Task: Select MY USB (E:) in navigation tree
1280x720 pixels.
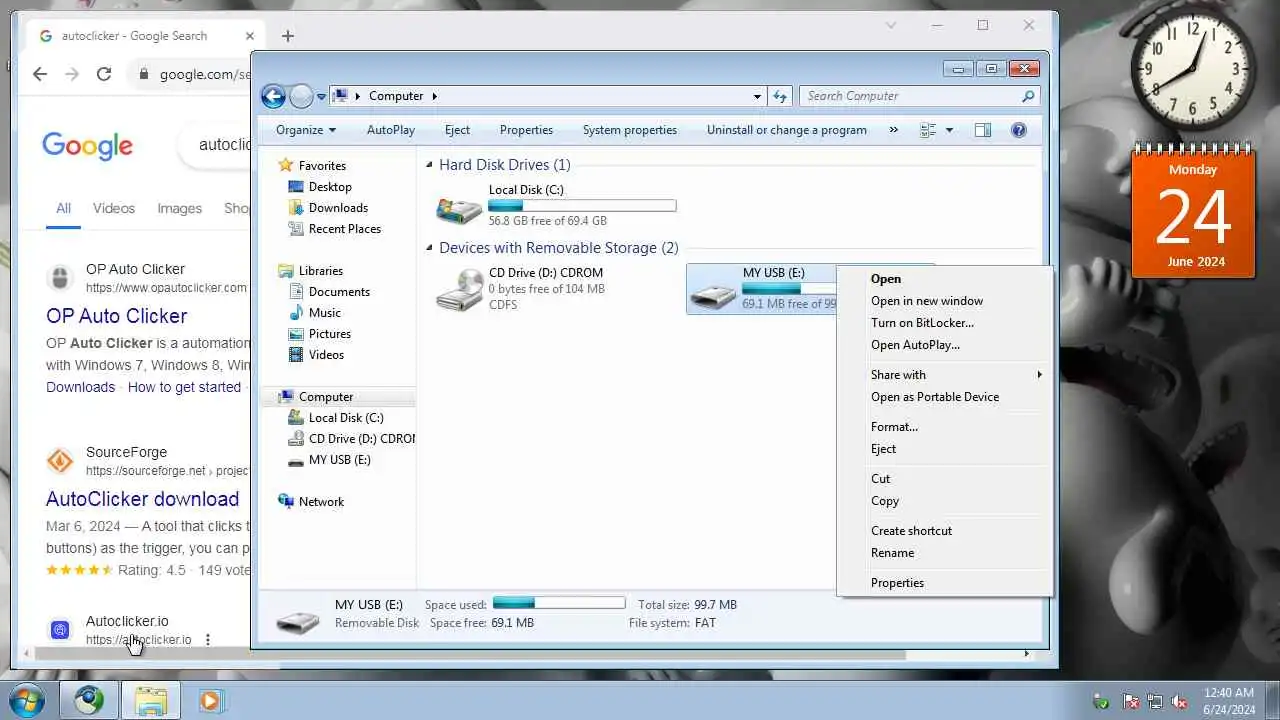Action: (x=339, y=460)
